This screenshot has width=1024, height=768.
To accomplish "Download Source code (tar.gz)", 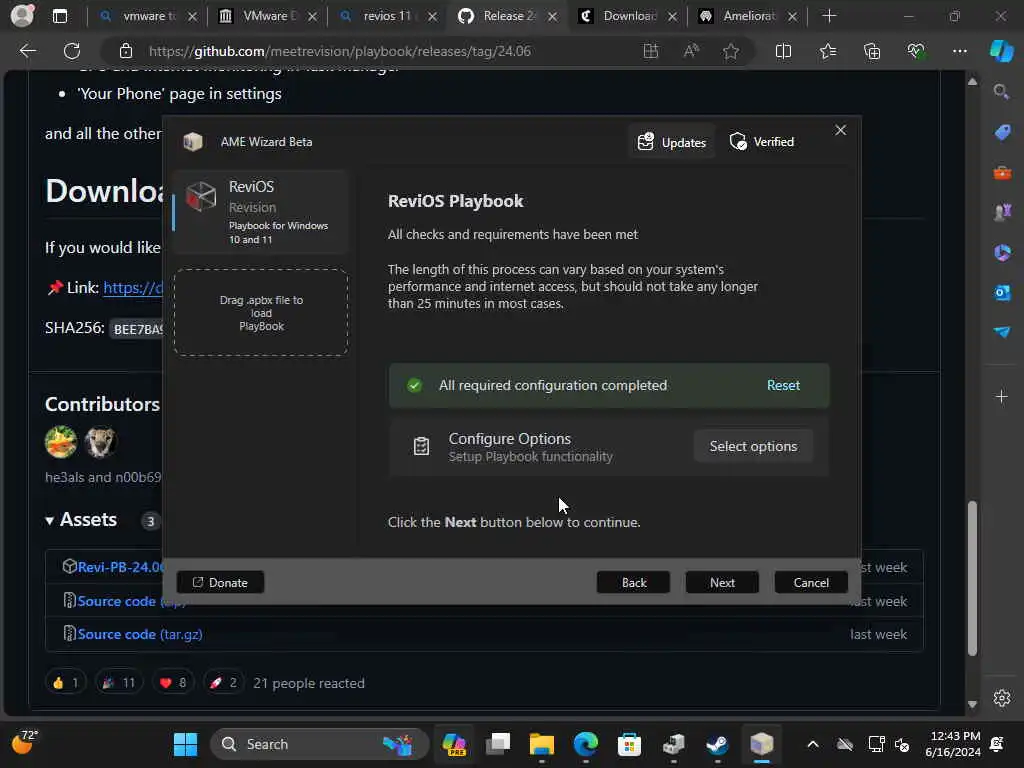I will tap(140, 634).
